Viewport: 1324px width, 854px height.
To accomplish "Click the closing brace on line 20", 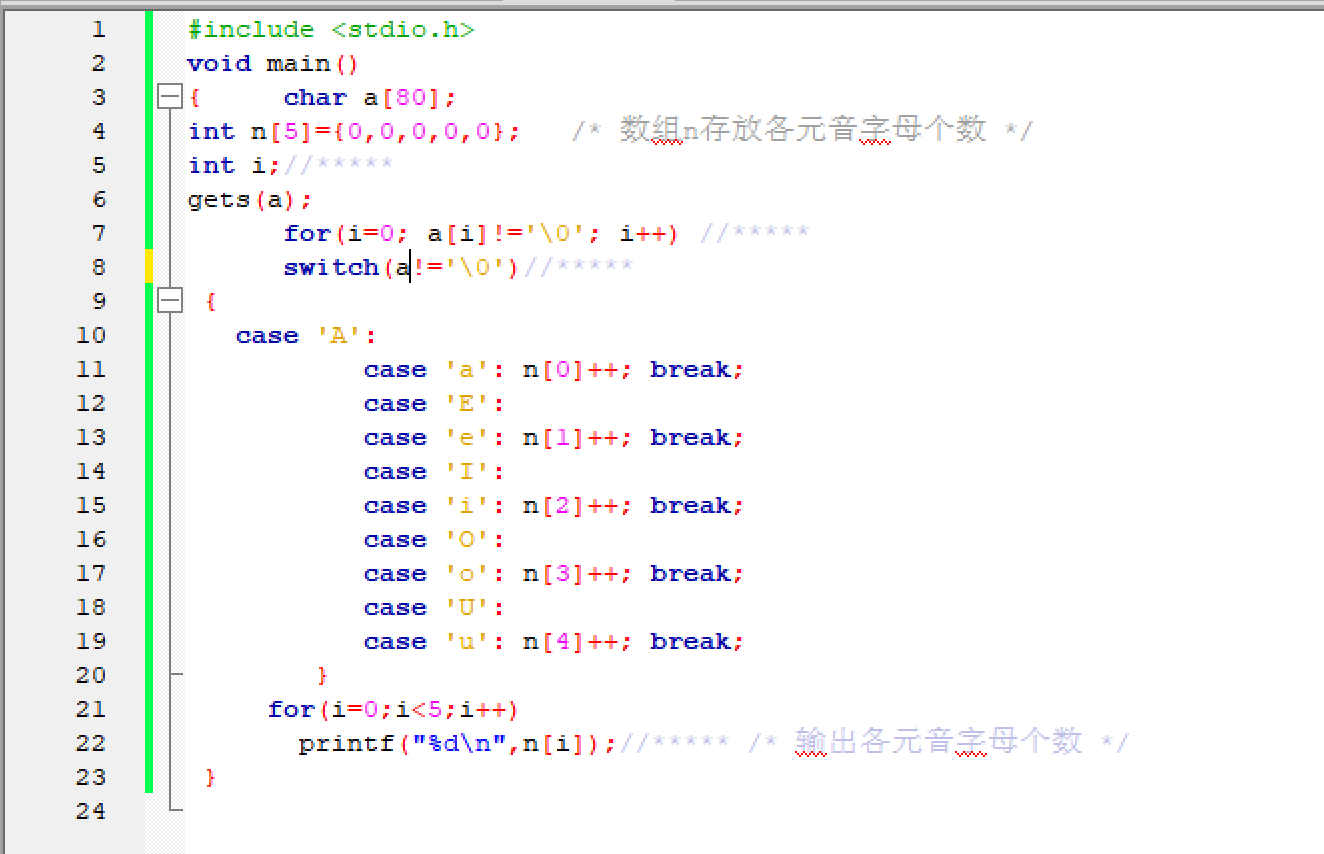I will pyautogui.click(x=322, y=676).
